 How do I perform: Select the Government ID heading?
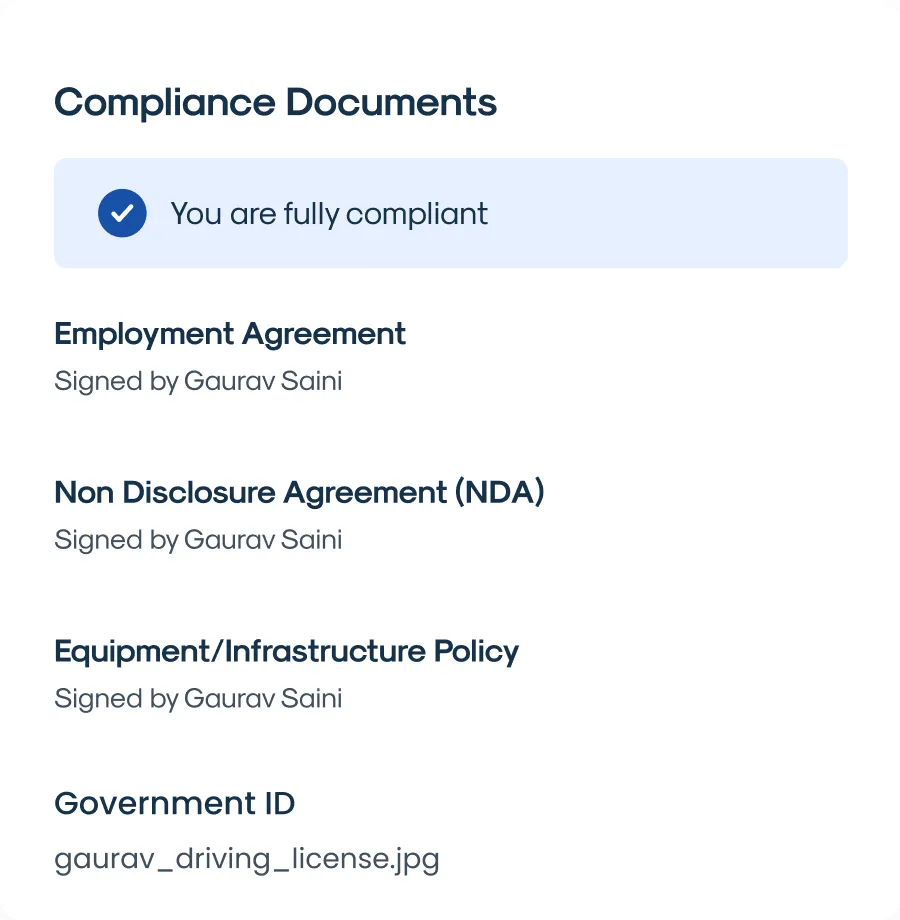click(x=174, y=804)
